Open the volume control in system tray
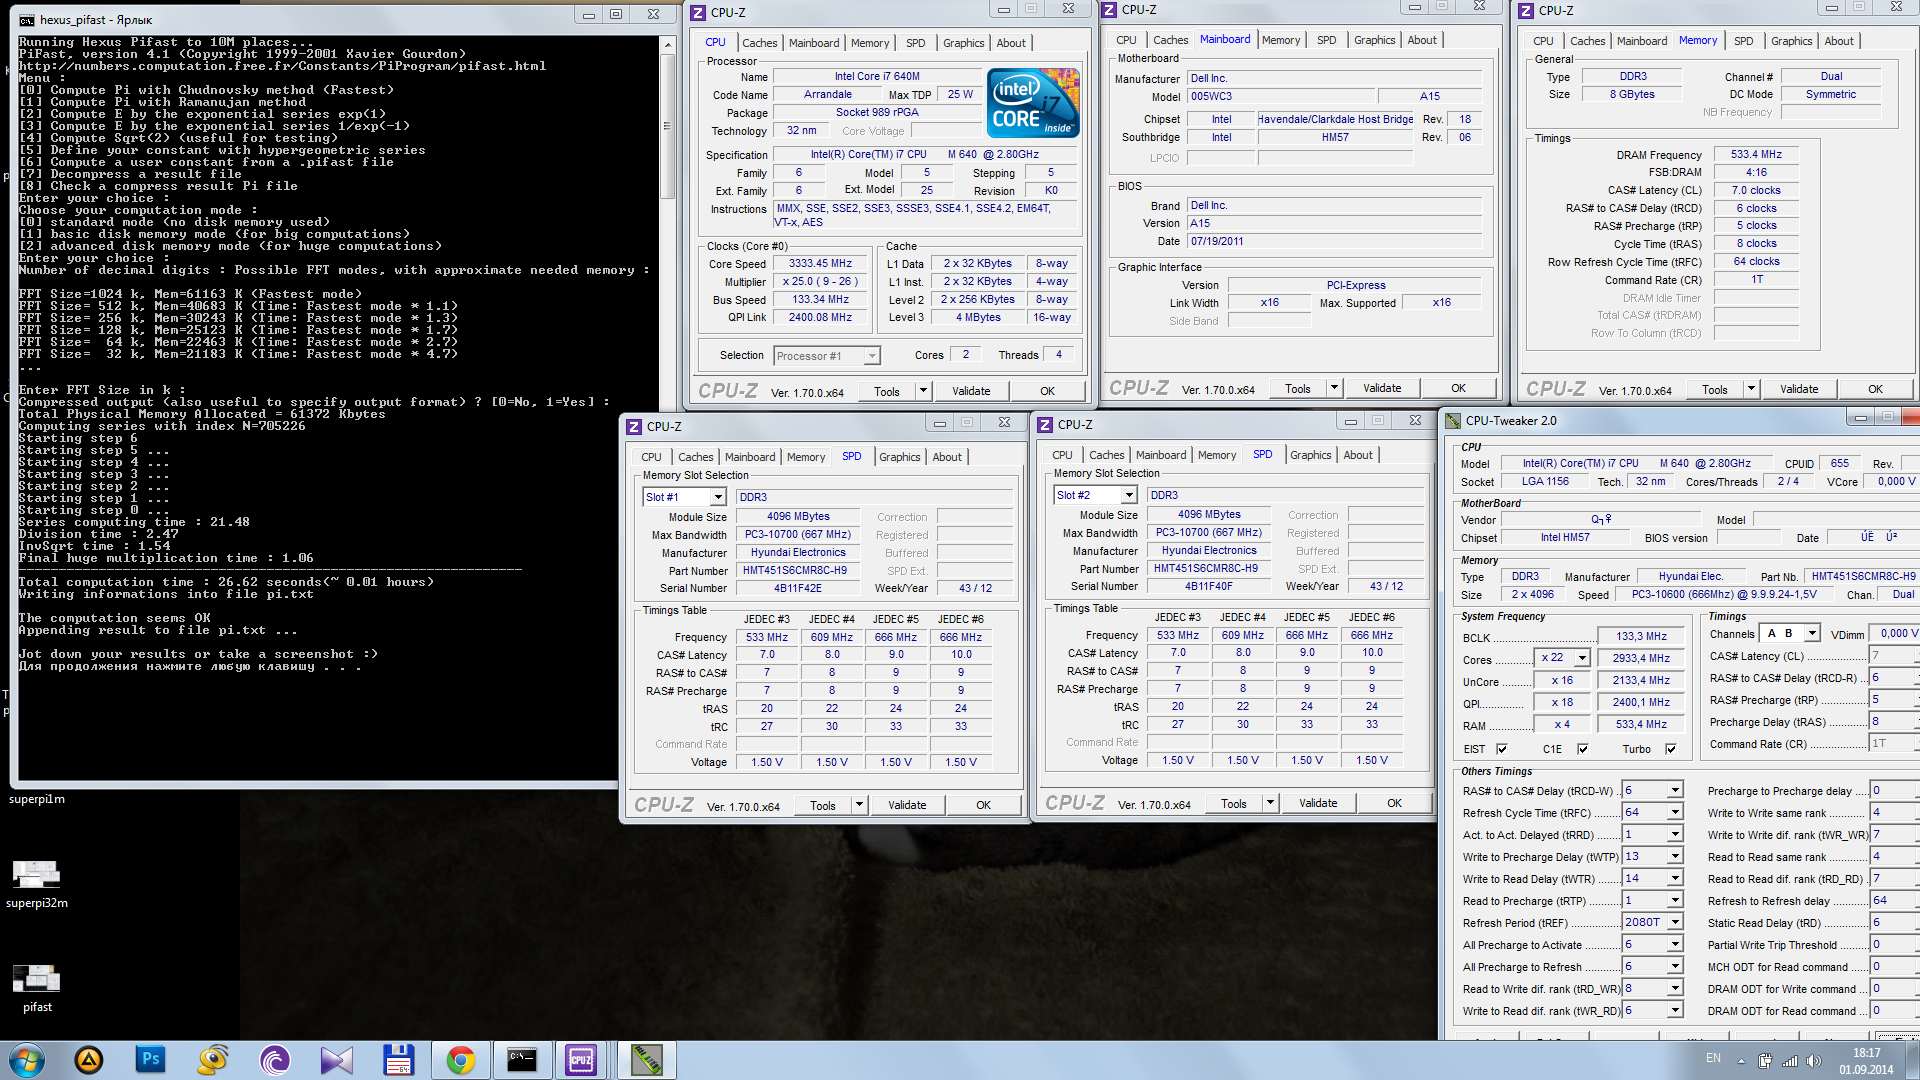Viewport: 1920px width, 1080px height. pyautogui.click(x=1814, y=1061)
